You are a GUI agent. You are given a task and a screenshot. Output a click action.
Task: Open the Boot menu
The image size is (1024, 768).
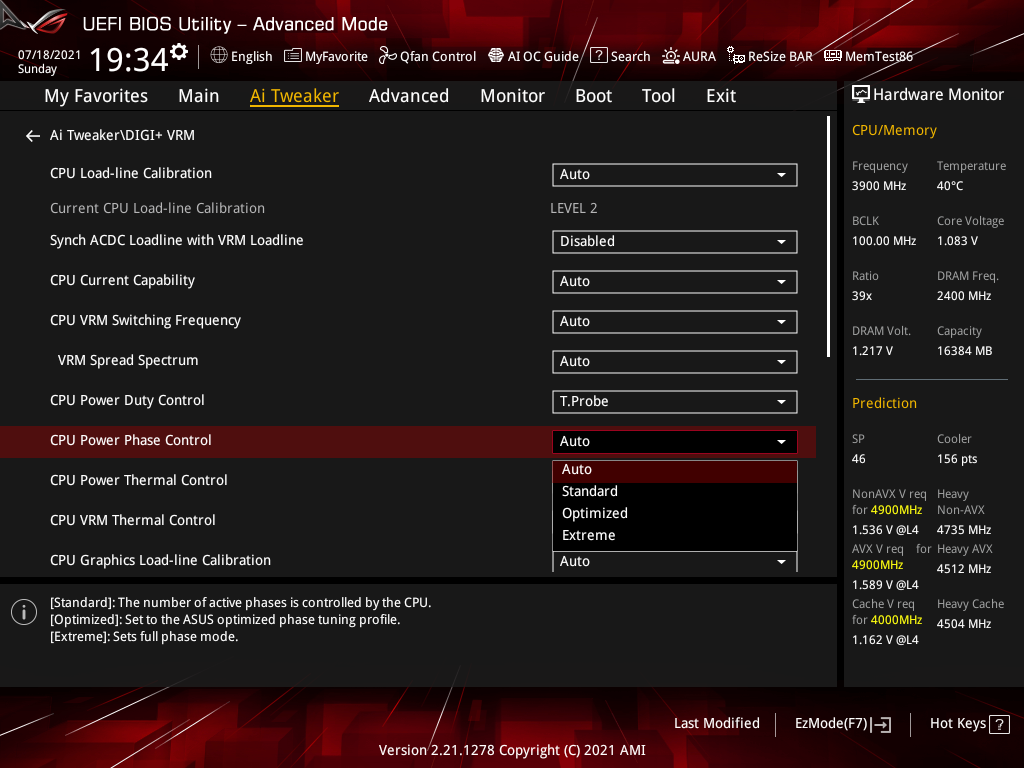593,95
